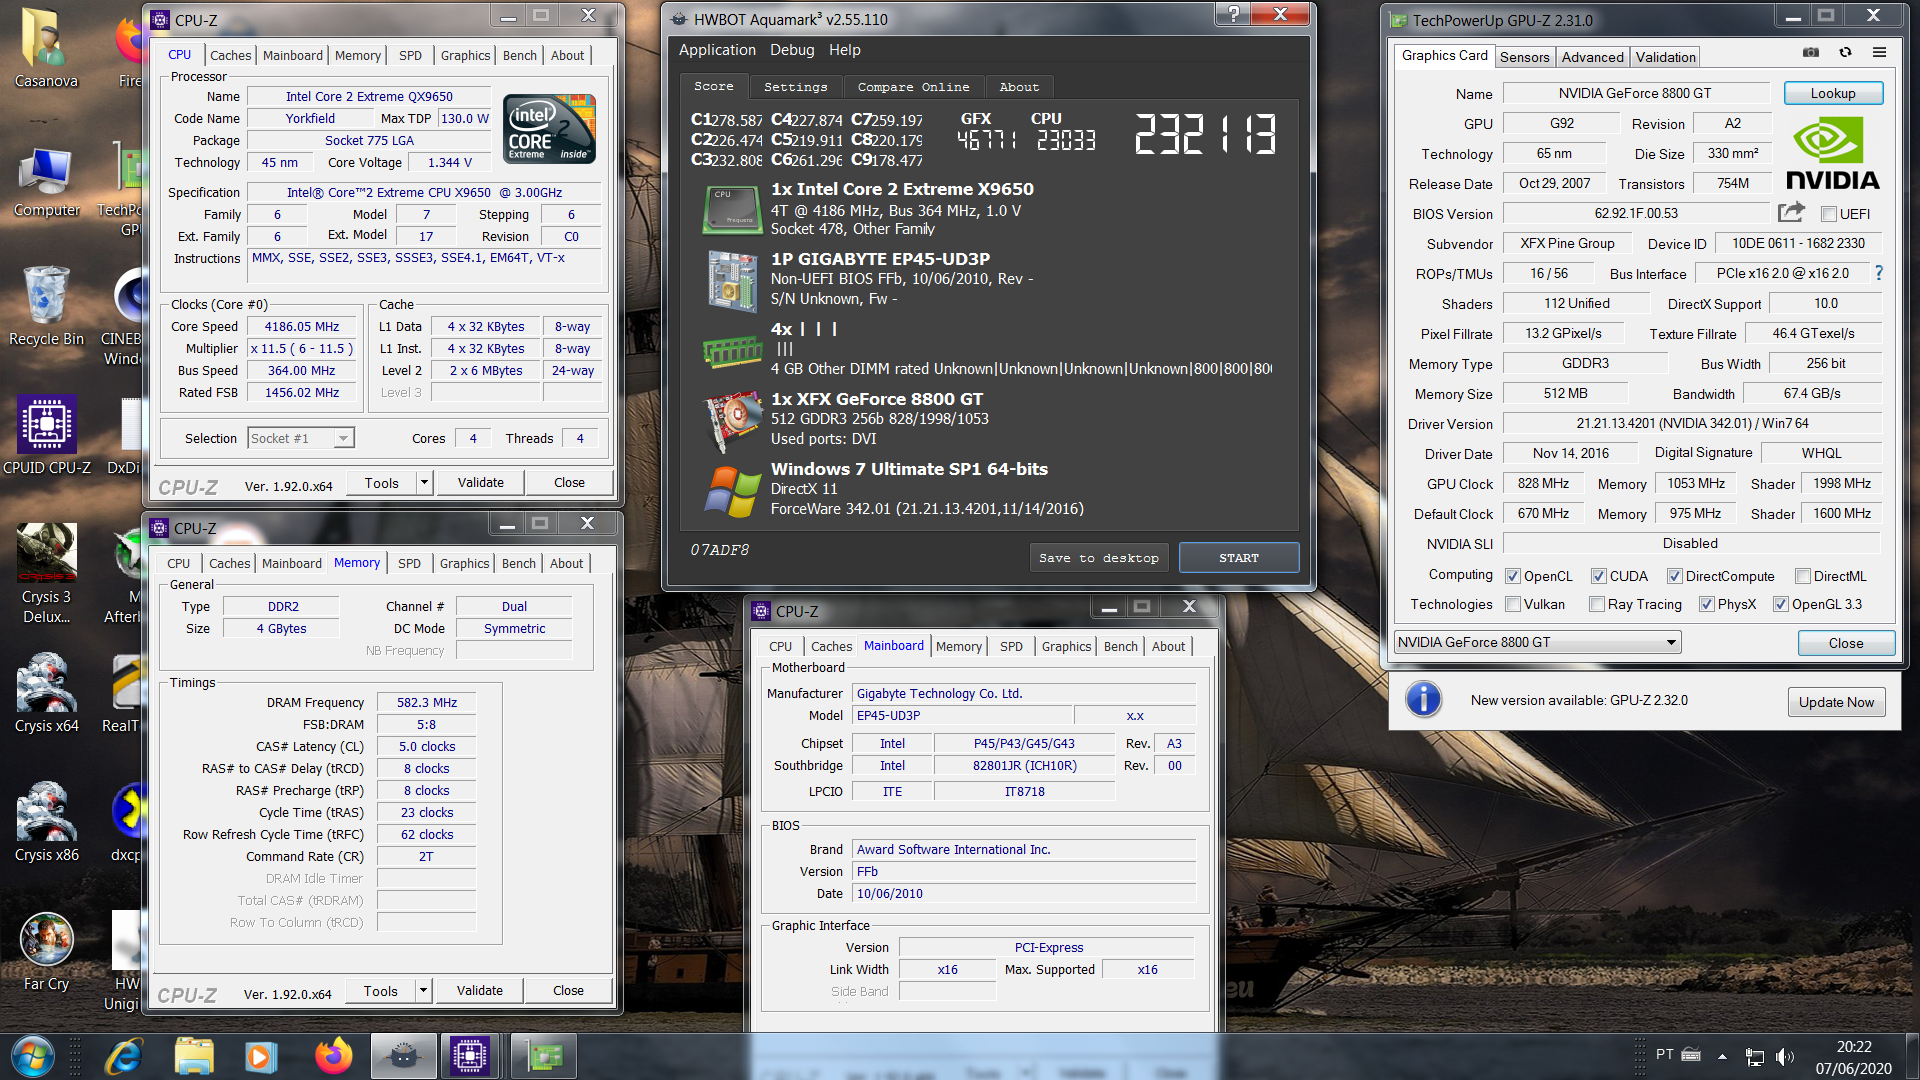1920x1080 pixels.
Task: Toggle the Ray Tracing checkbox
Action: click(1597, 604)
